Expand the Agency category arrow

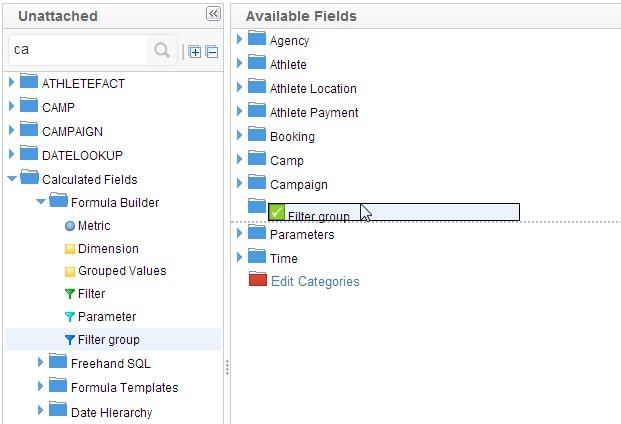pyautogui.click(x=239, y=39)
